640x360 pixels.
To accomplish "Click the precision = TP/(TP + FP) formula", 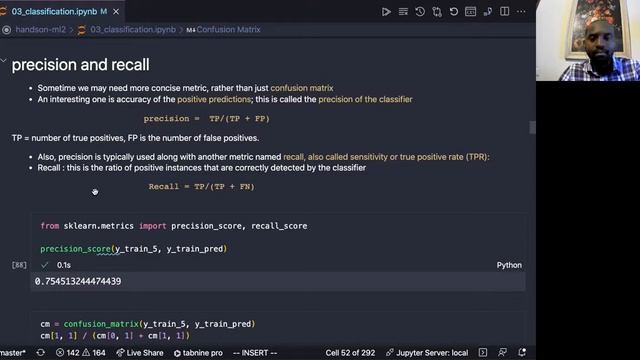I will [x=206, y=118].
